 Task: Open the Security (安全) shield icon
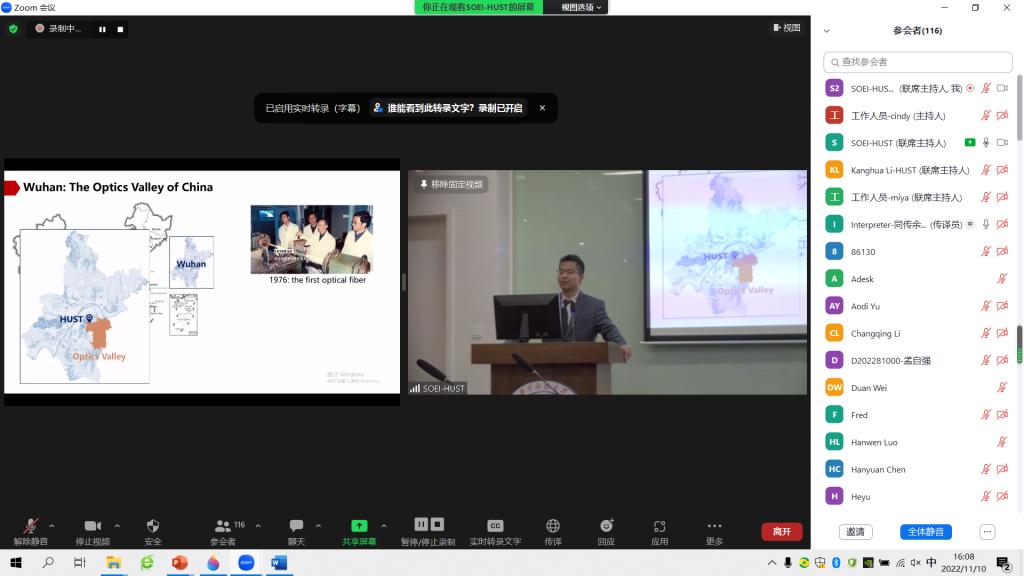[x=153, y=526]
